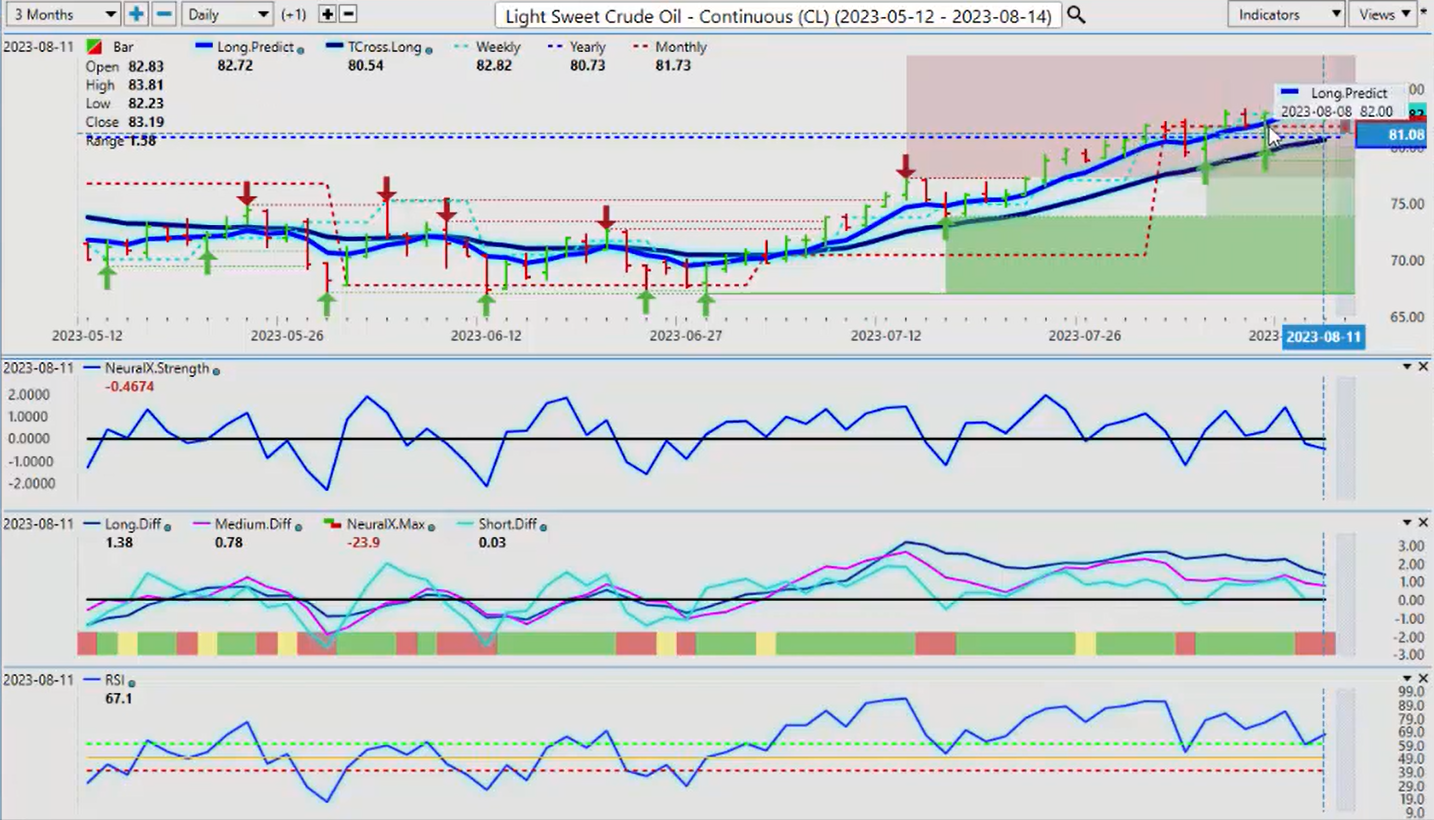
Task: Open settings dot next to Long.Predict legend
Action: tap(301, 49)
